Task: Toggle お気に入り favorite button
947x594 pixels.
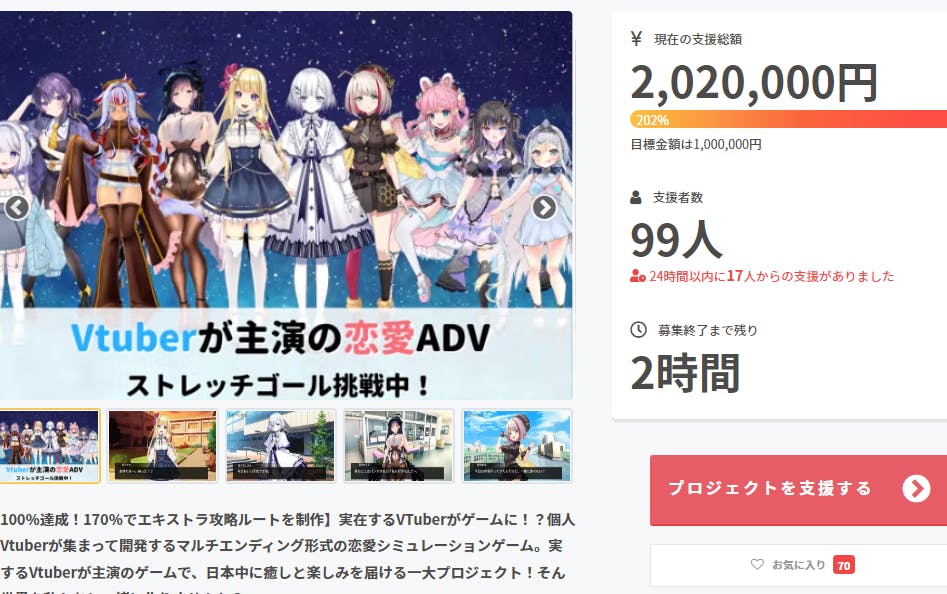Action: (798, 565)
